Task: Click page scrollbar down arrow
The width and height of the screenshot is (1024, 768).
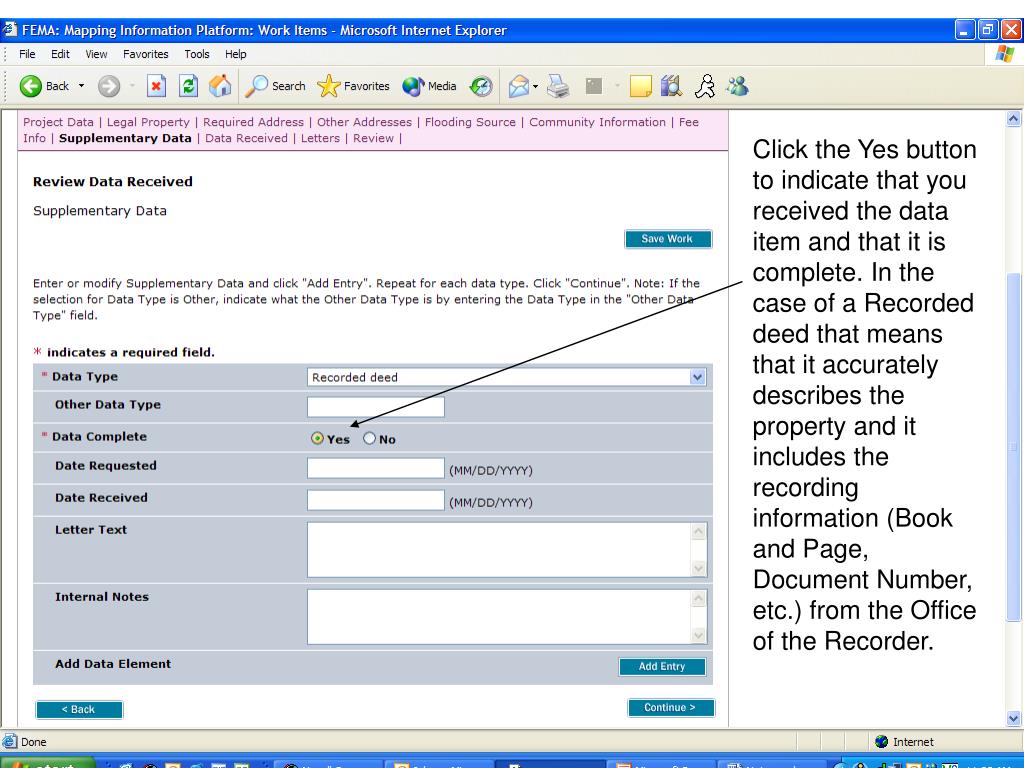Action: [x=1014, y=718]
